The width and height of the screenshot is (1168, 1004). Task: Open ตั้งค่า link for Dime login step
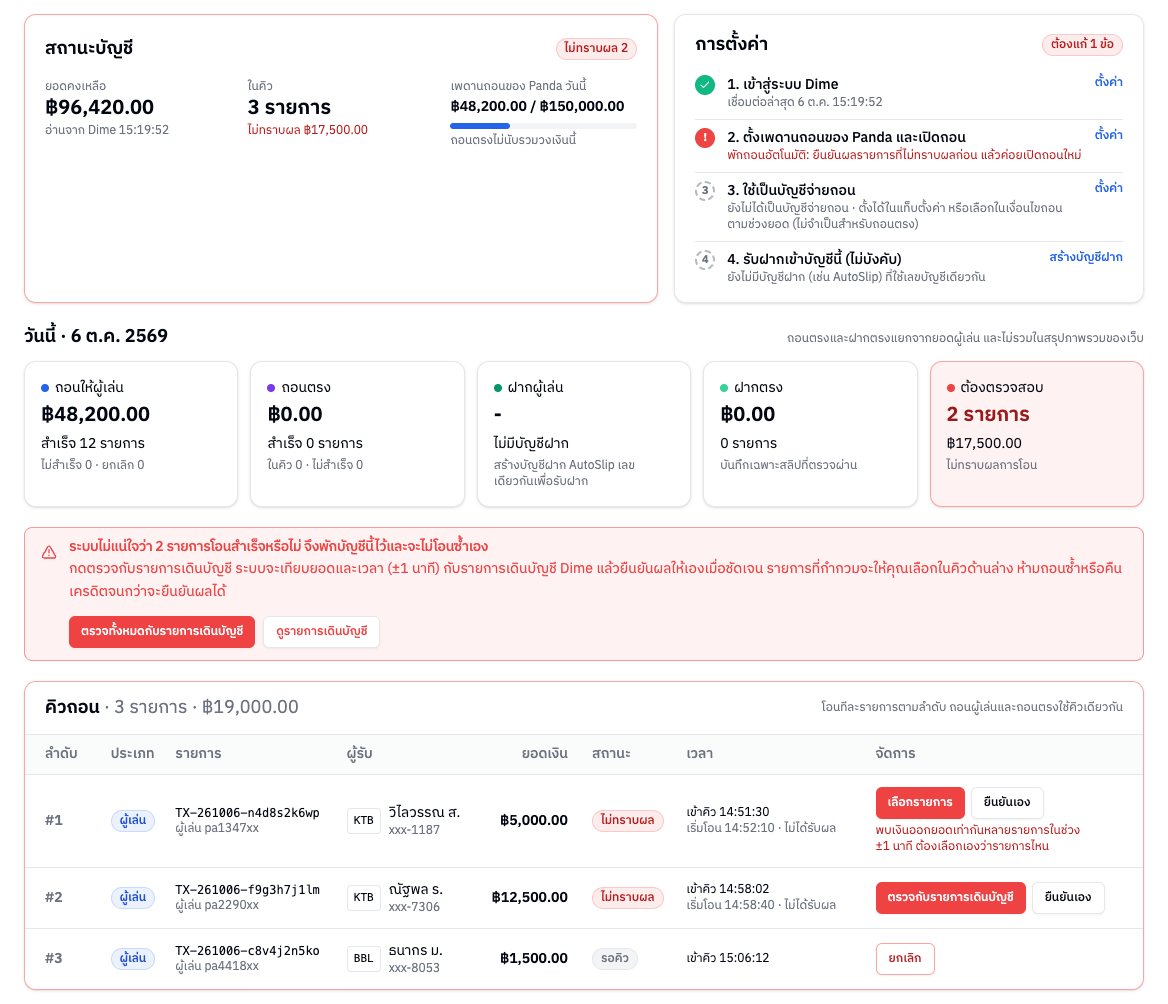[x=1108, y=82]
